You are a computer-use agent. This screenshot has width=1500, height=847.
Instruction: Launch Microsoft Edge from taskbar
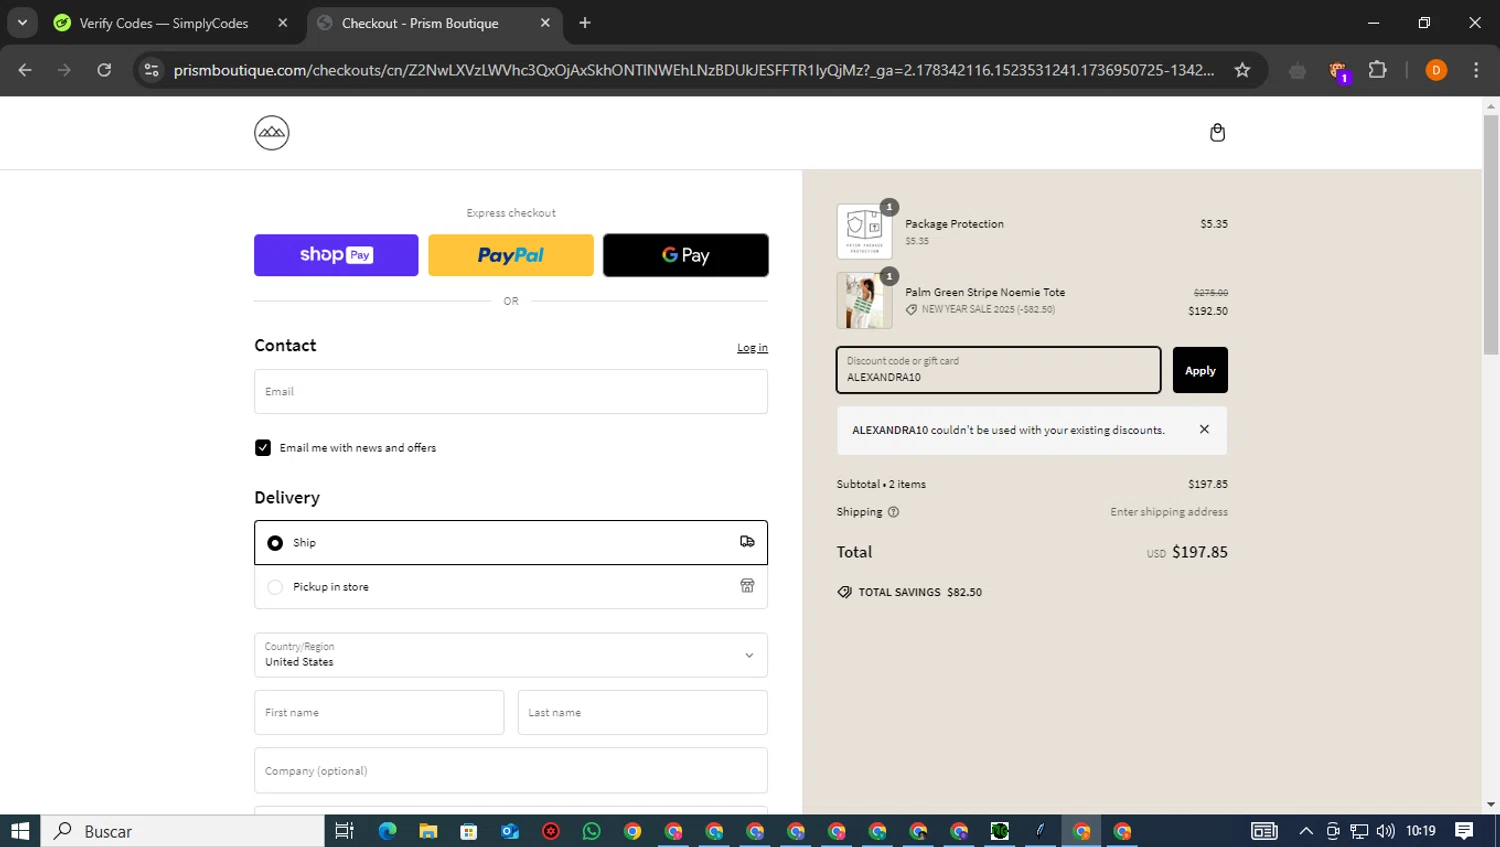tap(387, 831)
